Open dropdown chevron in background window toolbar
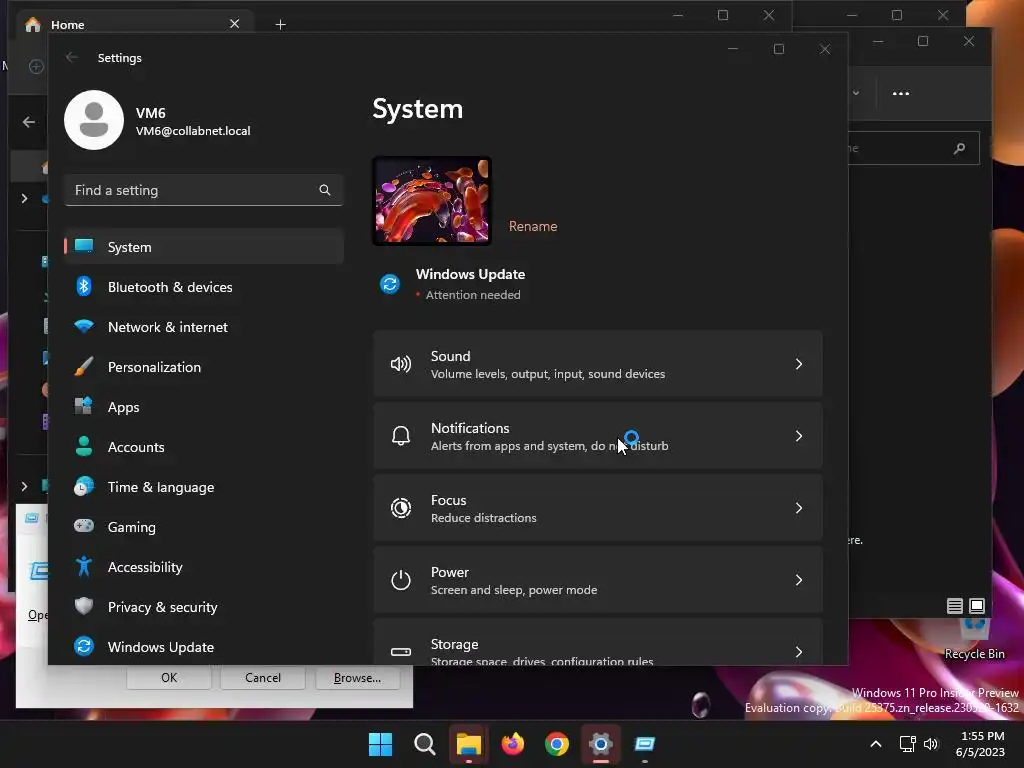1024x768 pixels. 856,93
